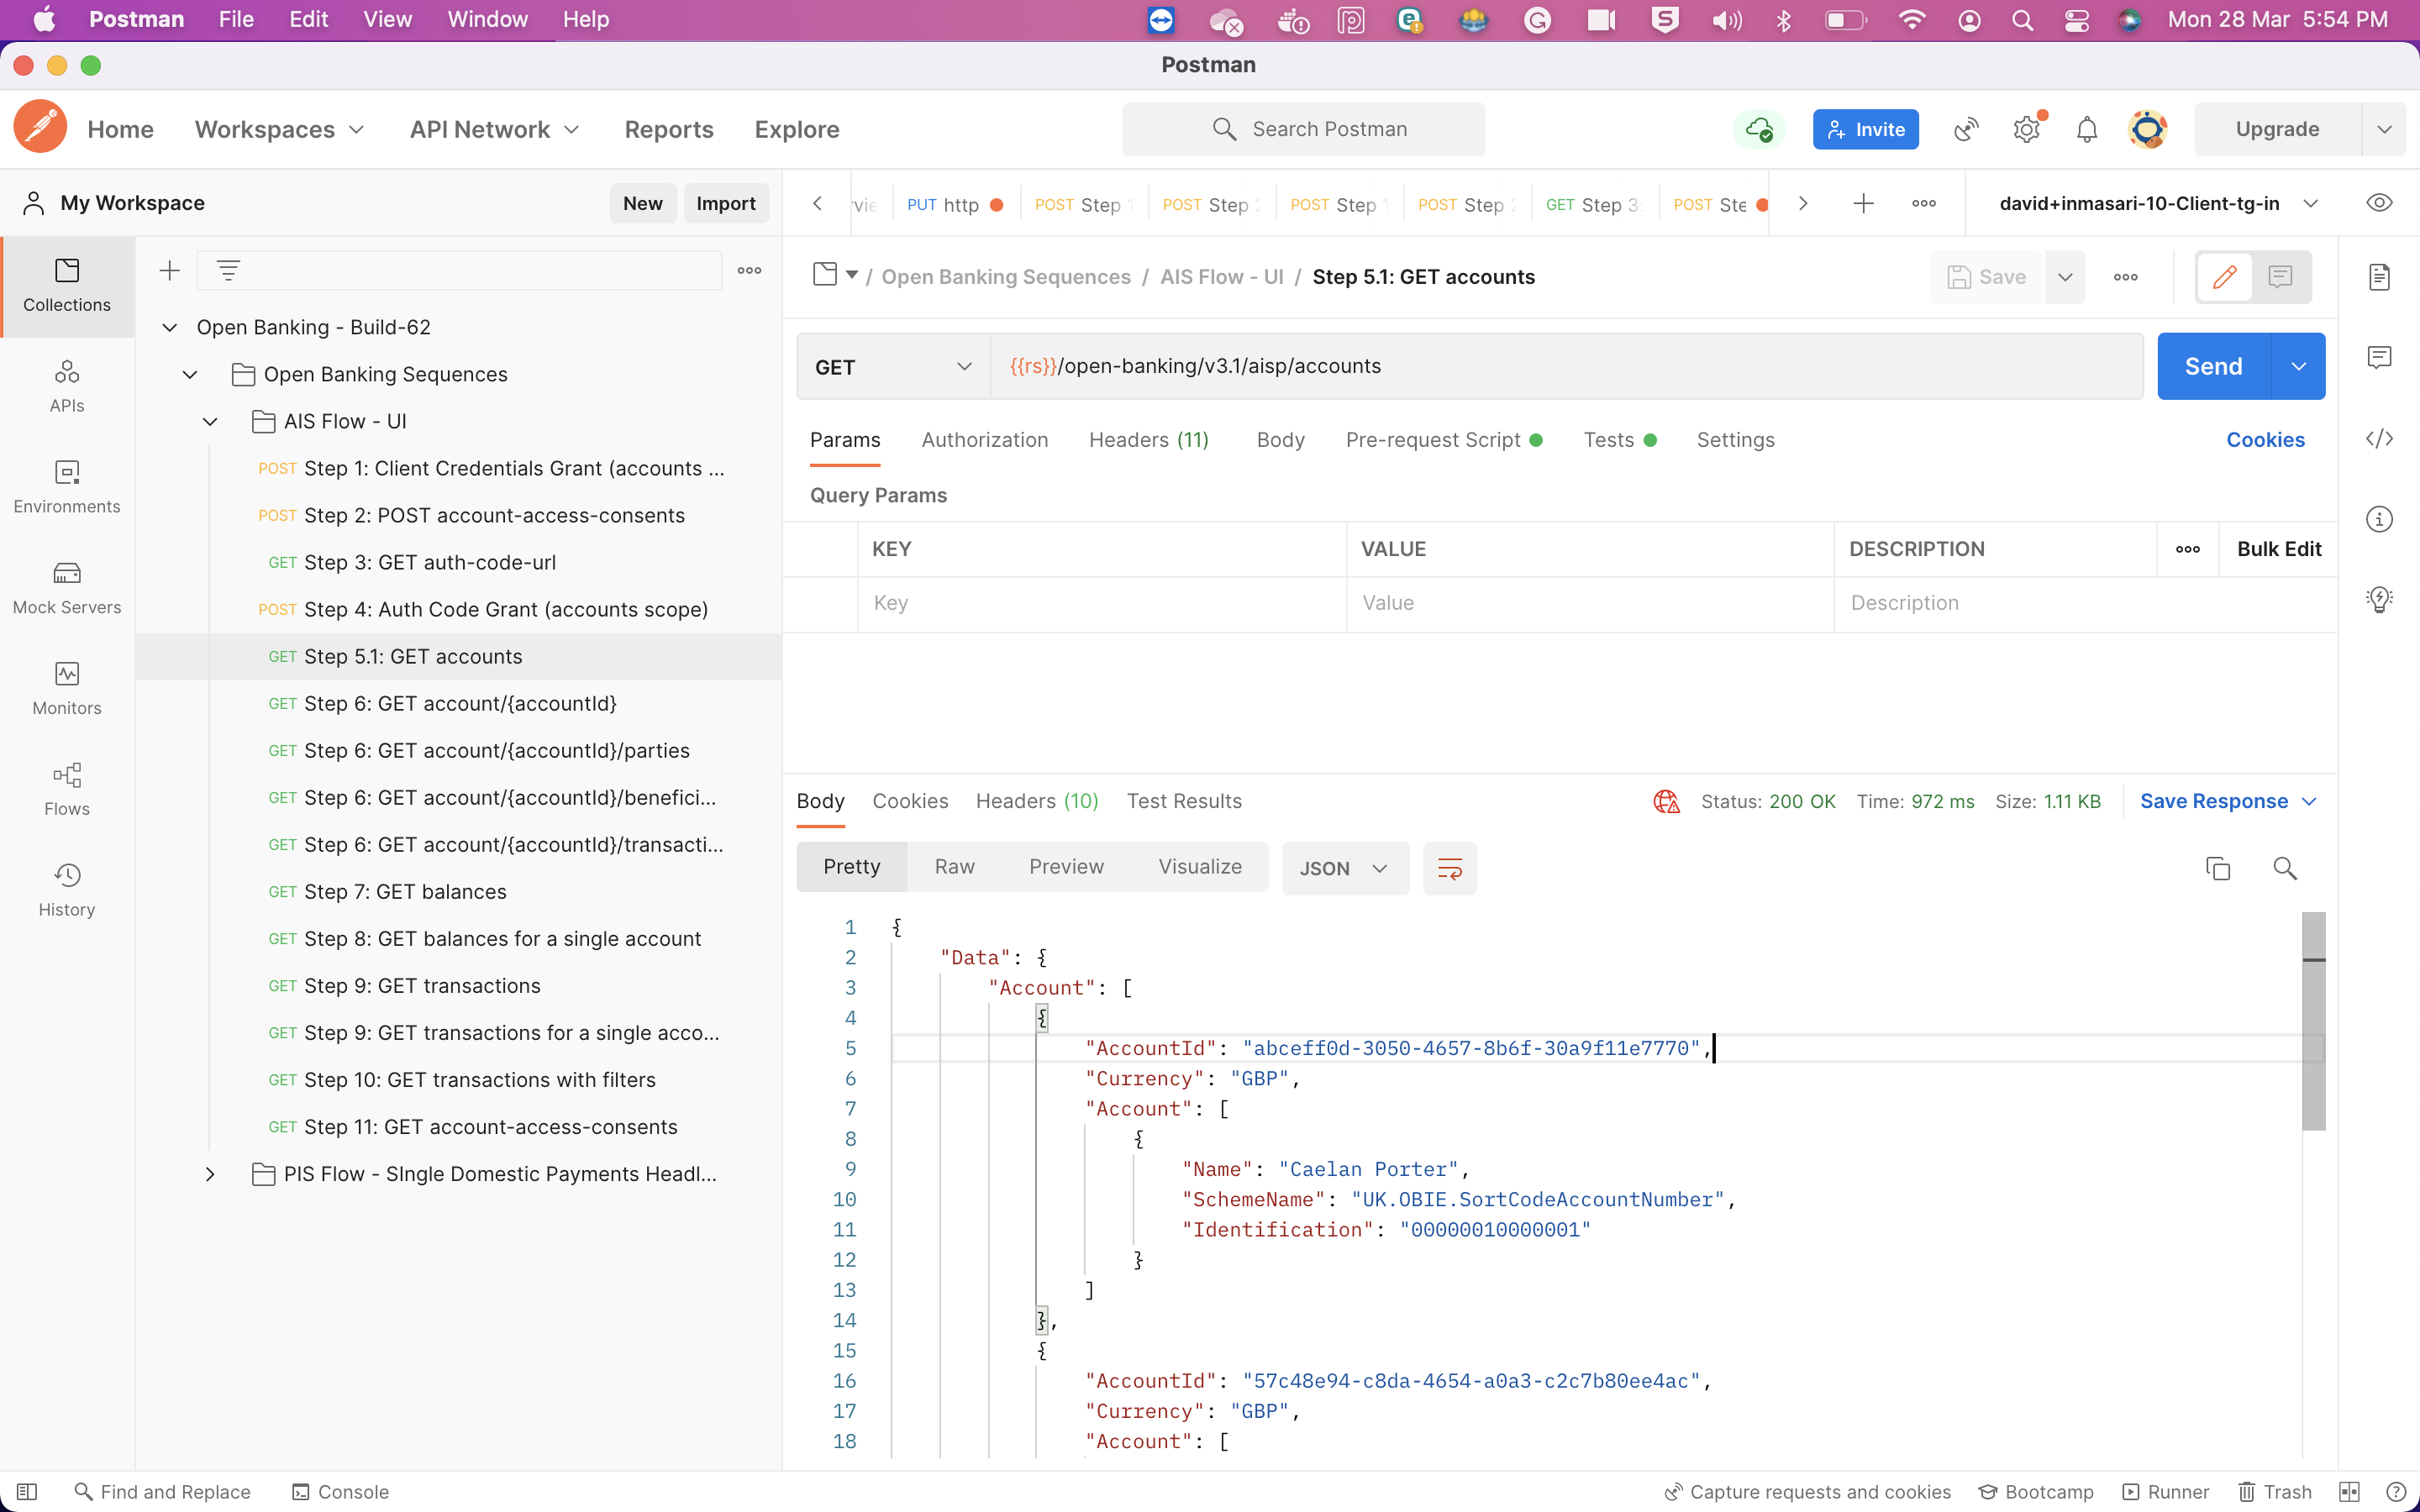The height and width of the screenshot is (1512, 2420).
Task: Search the response body with magnifier icon
Action: coord(2285,868)
